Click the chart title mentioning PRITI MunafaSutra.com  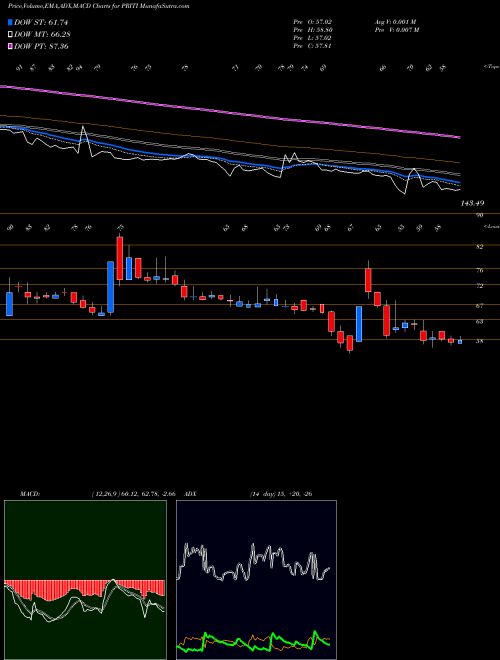(x=98, y=6)
